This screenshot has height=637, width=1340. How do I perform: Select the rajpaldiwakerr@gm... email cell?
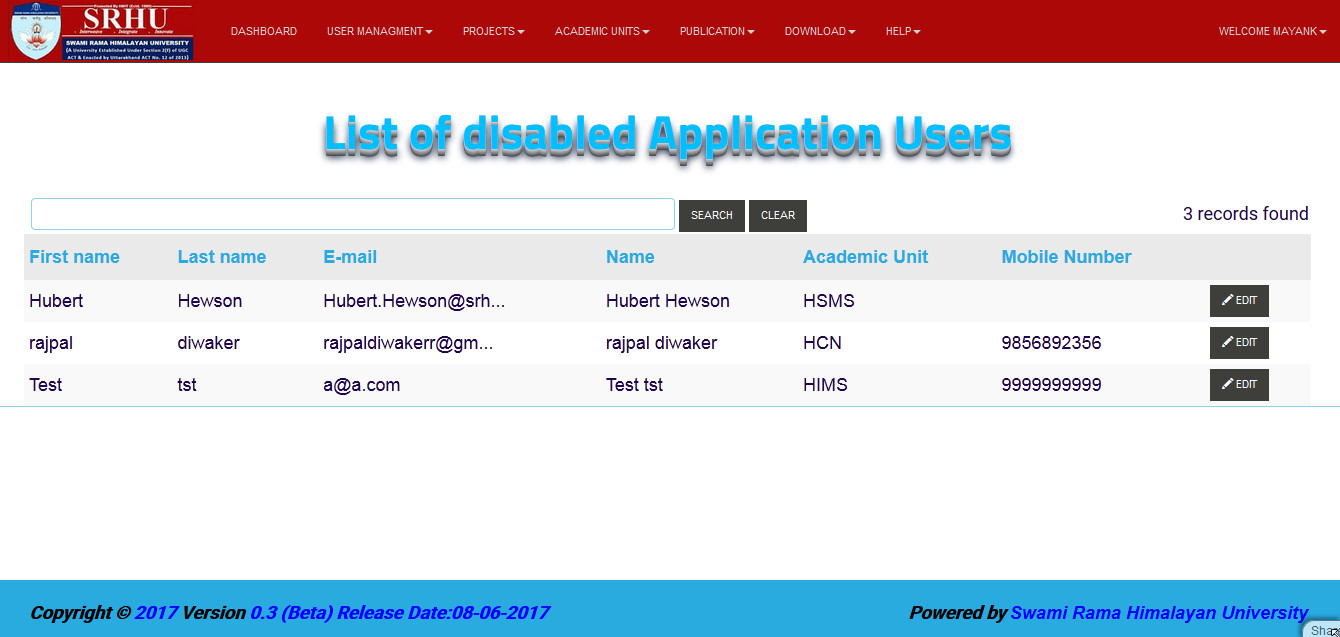click(x=408, y=343)
